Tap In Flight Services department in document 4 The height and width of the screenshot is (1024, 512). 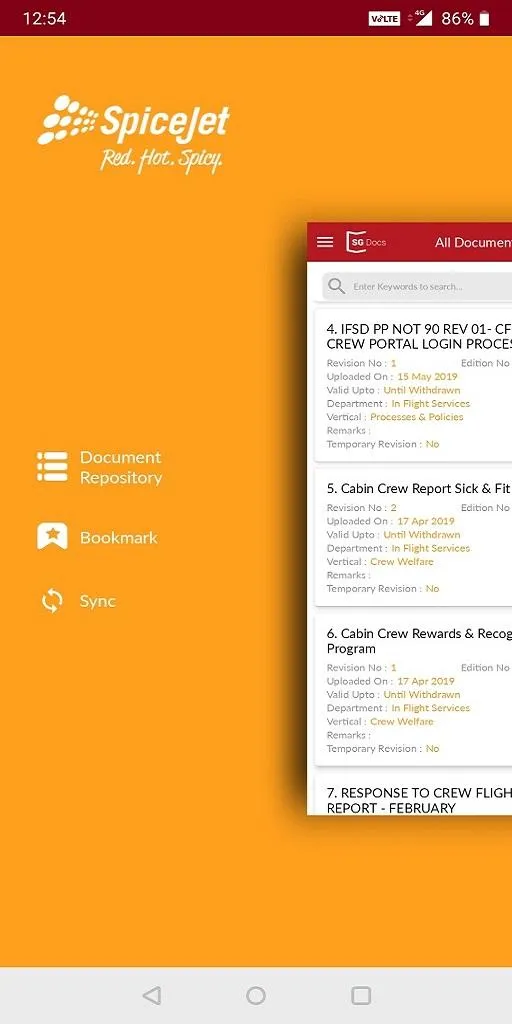click(430, 404)
